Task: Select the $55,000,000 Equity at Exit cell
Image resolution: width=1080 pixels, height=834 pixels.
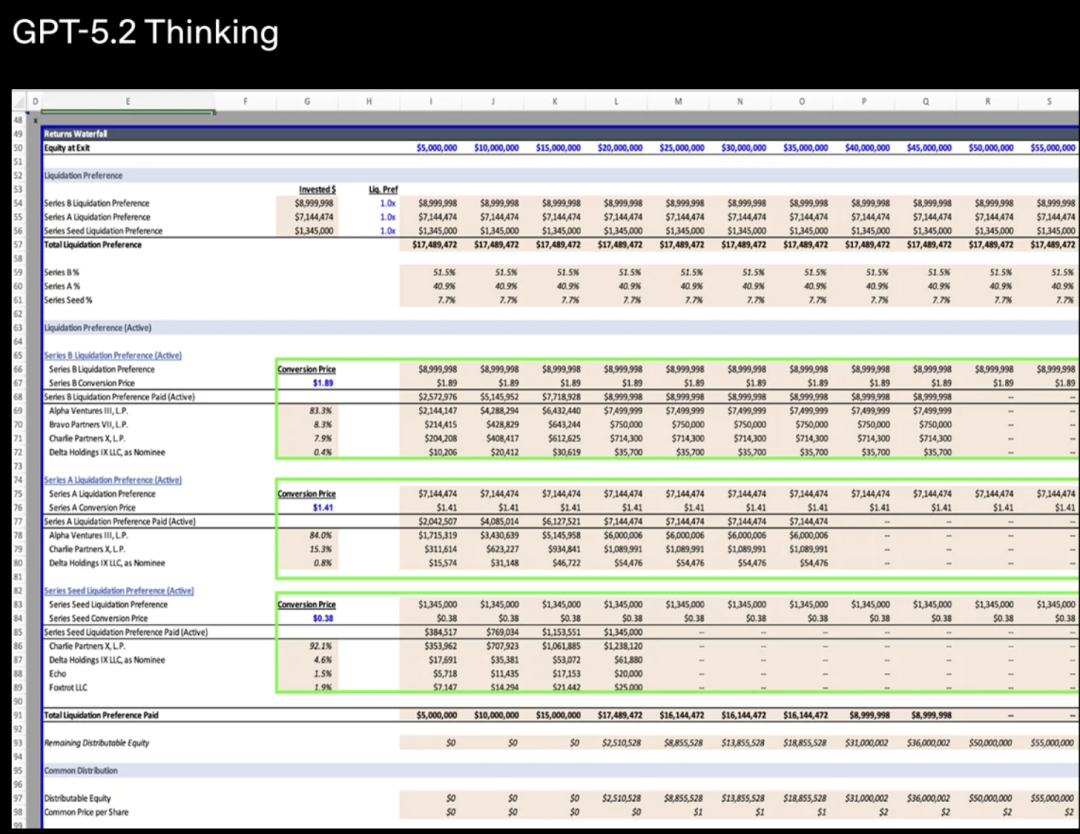Action: [1053, 147]
